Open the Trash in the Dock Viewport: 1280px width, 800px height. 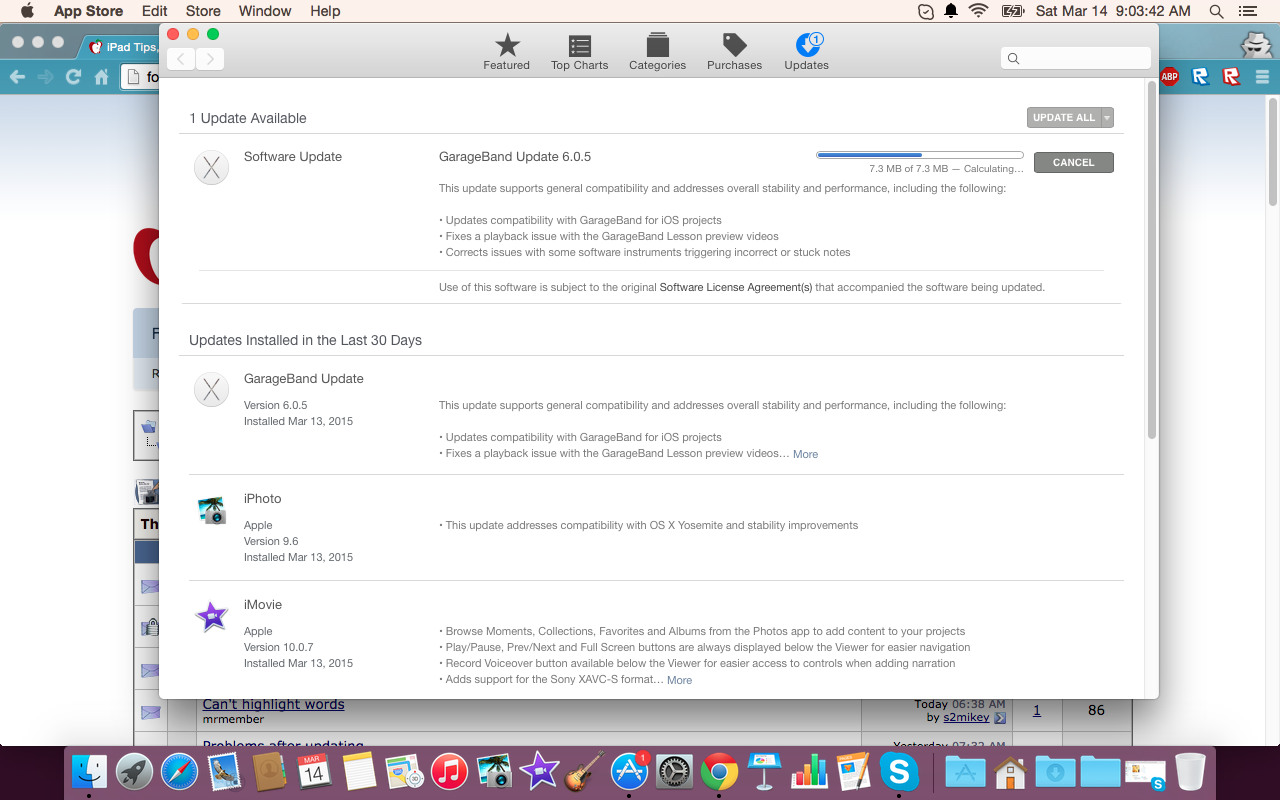(x=1190, y=771)
